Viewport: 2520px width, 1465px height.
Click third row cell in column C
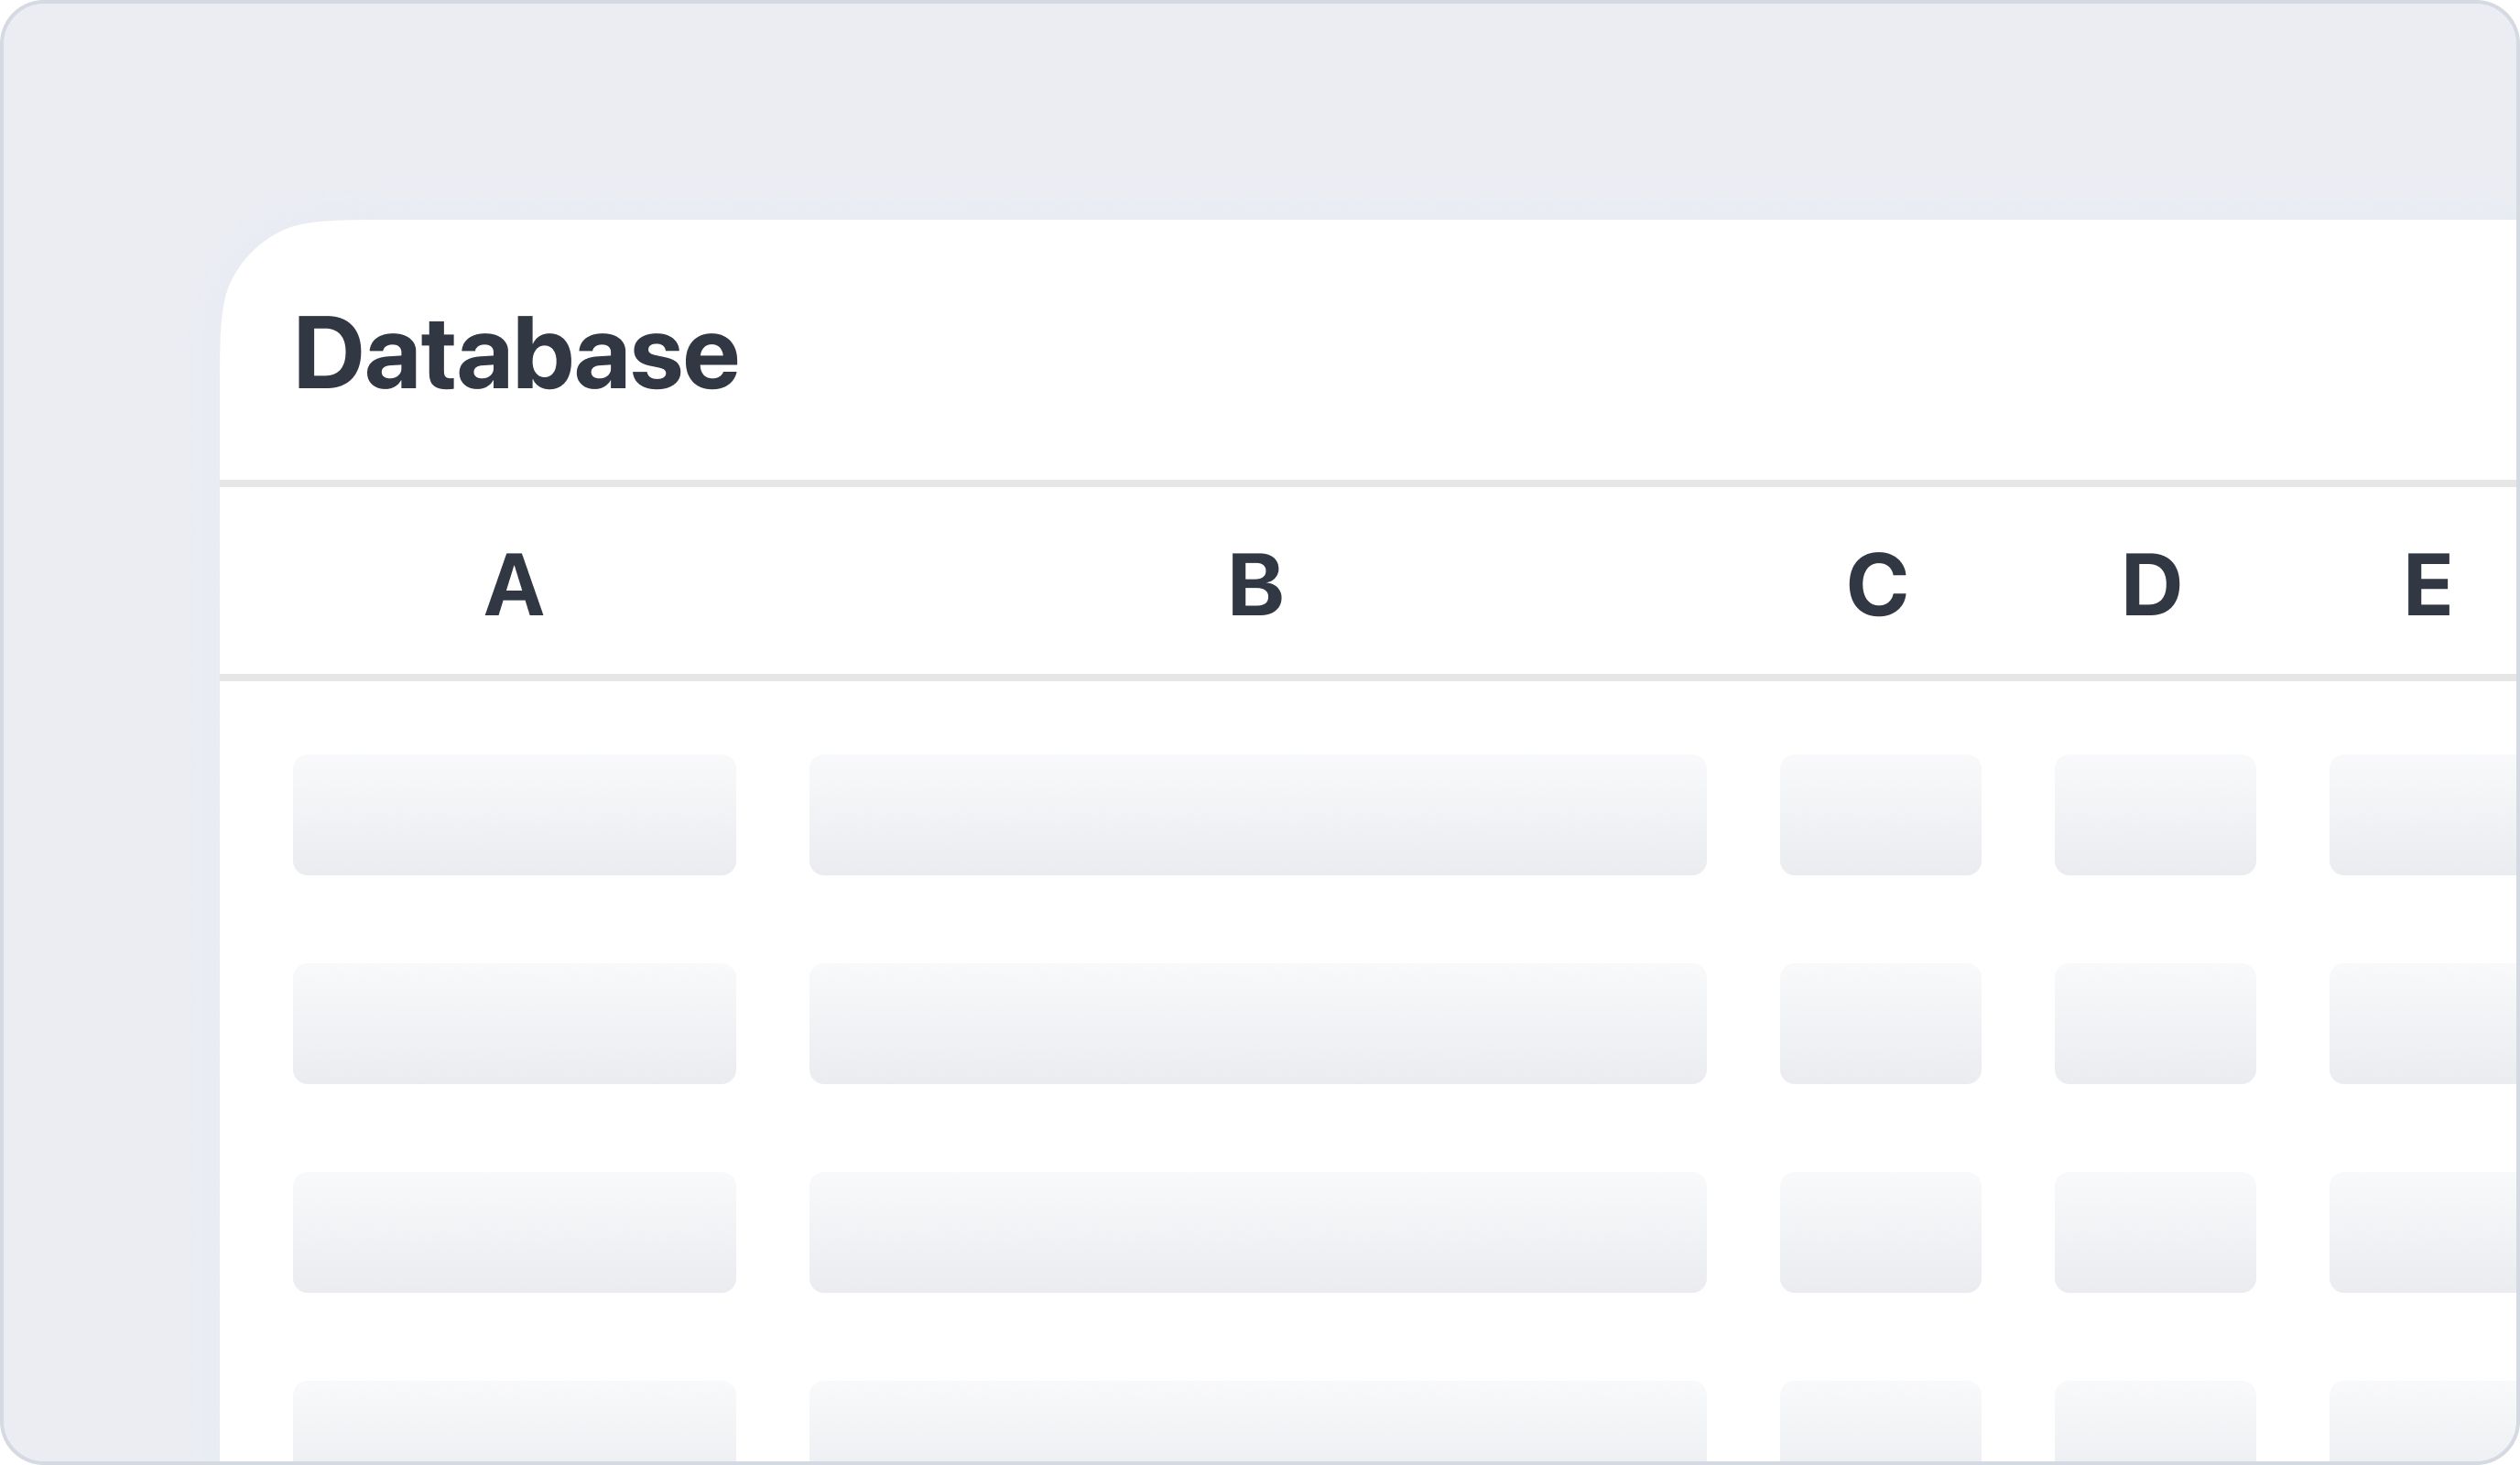pos(1880,1232)
